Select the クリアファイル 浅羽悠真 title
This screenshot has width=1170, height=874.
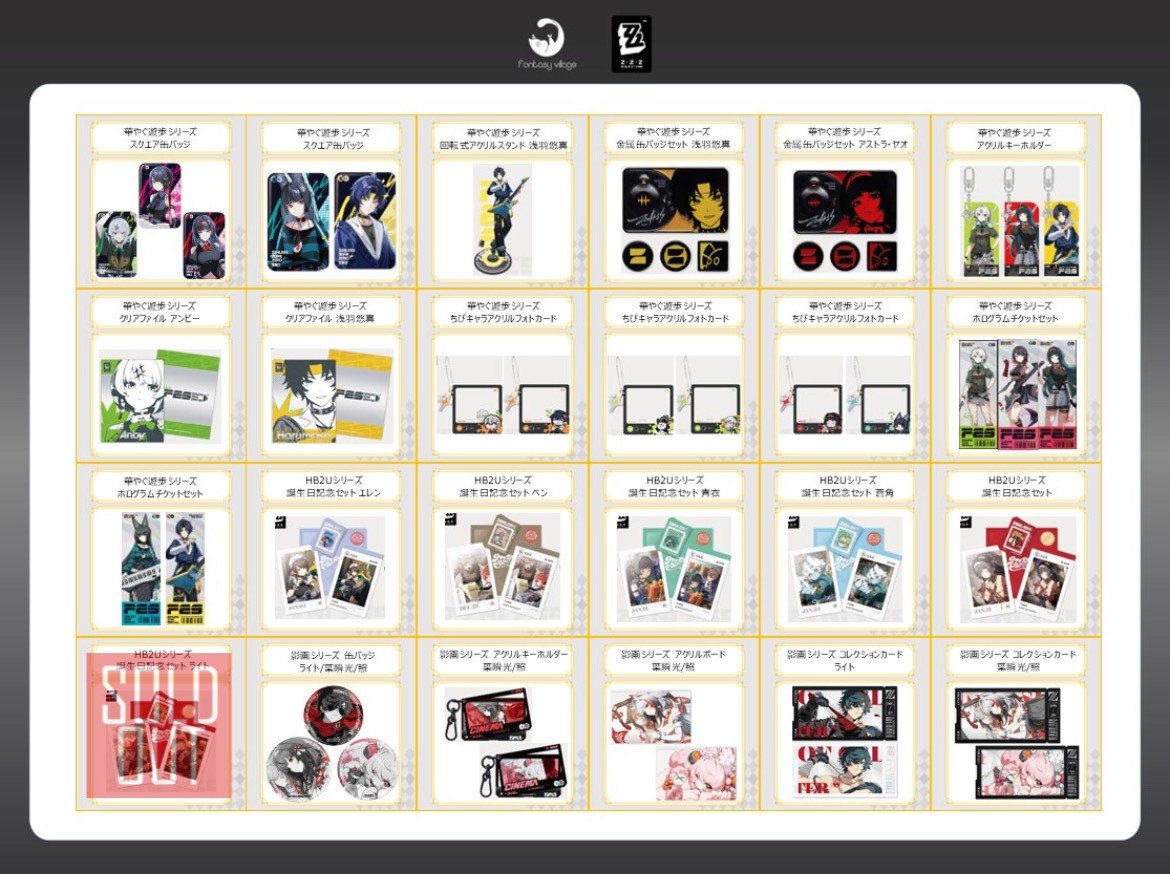click(x=332, y=312)
